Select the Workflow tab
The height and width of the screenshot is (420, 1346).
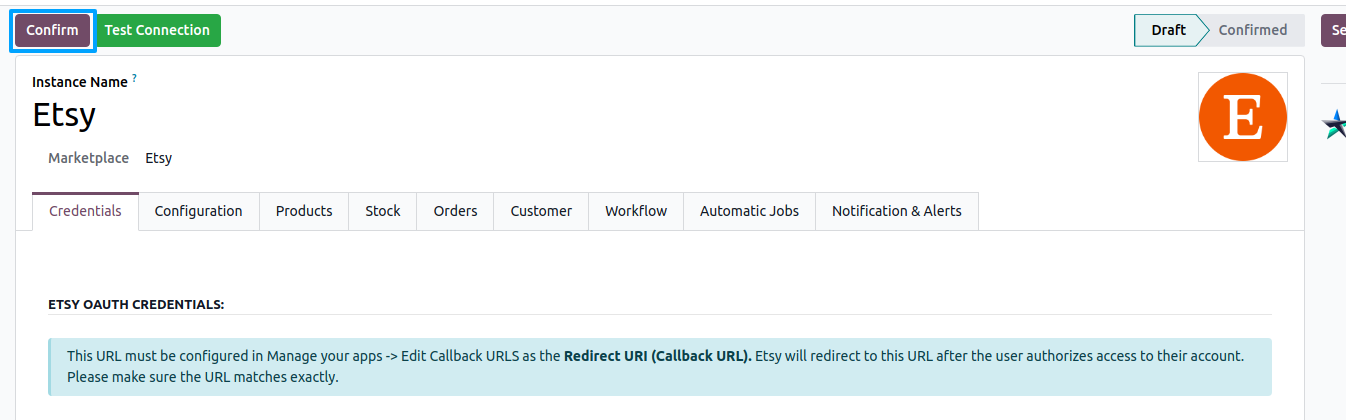[x=636, y=211]
